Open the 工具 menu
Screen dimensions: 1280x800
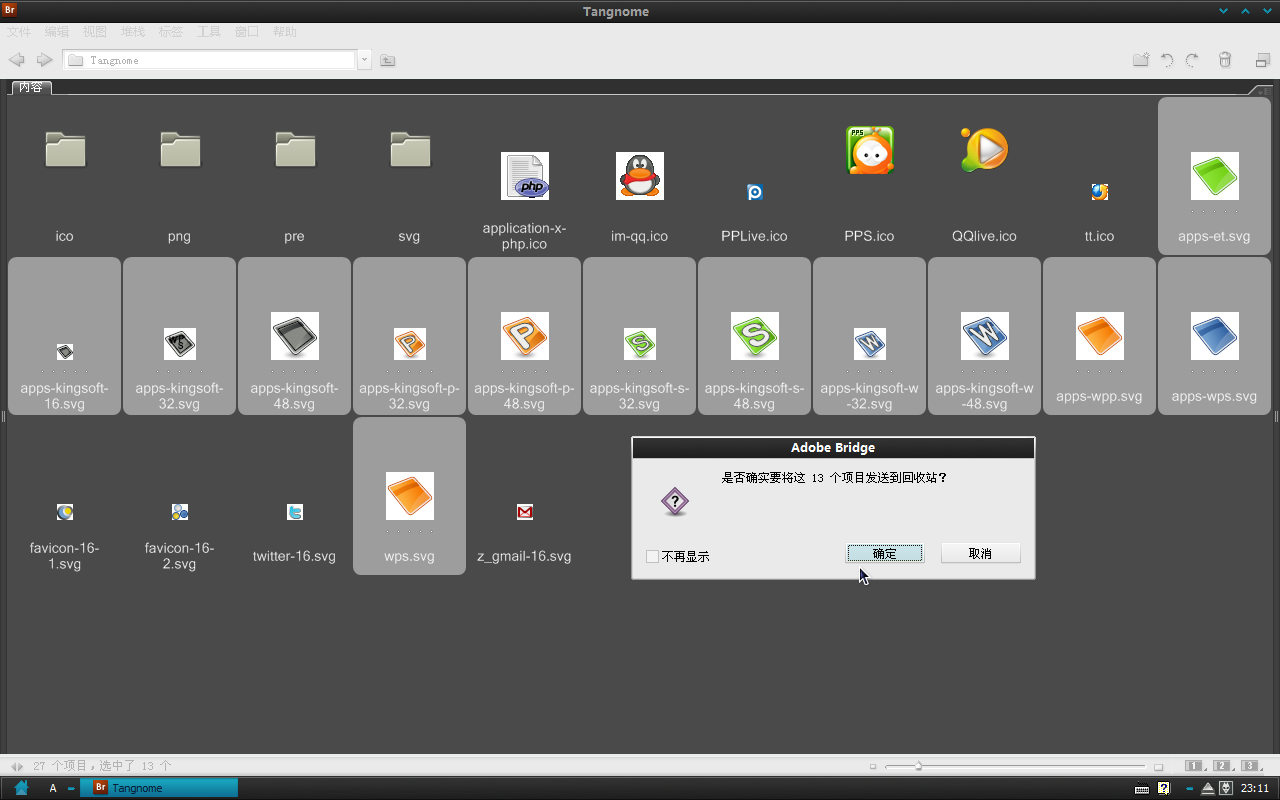(209, 32)
